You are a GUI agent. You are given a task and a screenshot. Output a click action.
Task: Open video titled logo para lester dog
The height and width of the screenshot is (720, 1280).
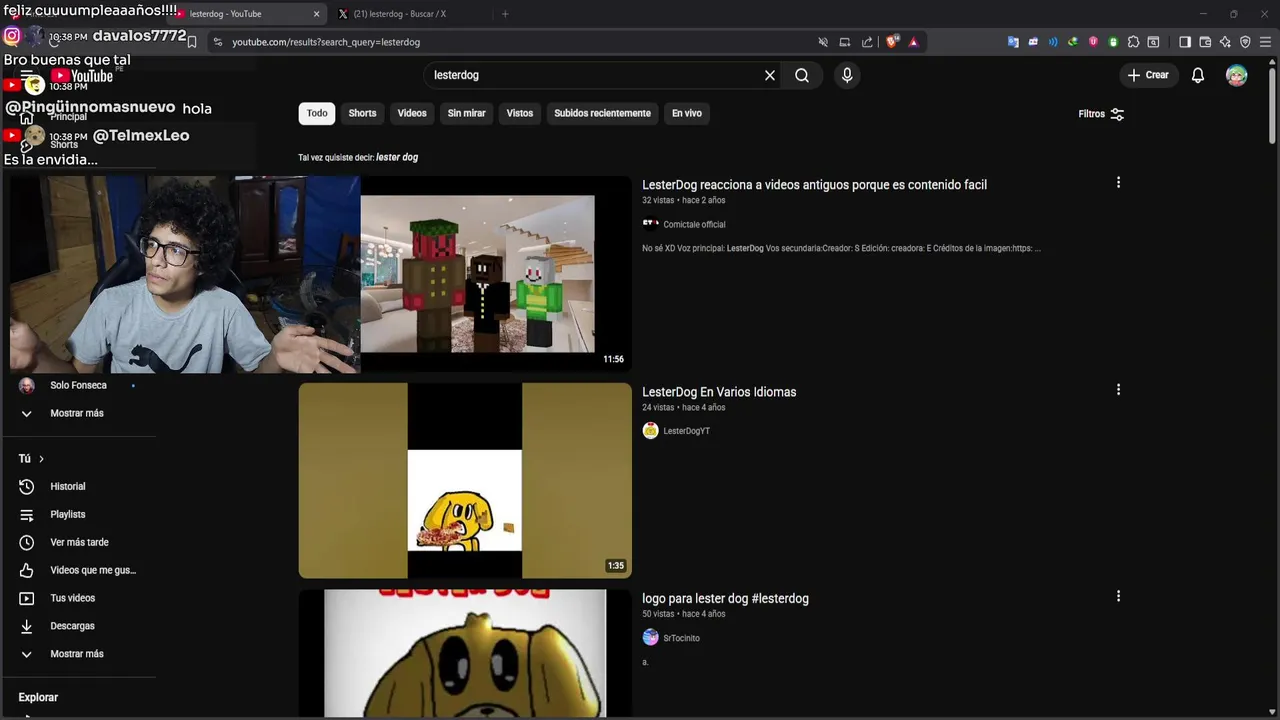[725, 598]
